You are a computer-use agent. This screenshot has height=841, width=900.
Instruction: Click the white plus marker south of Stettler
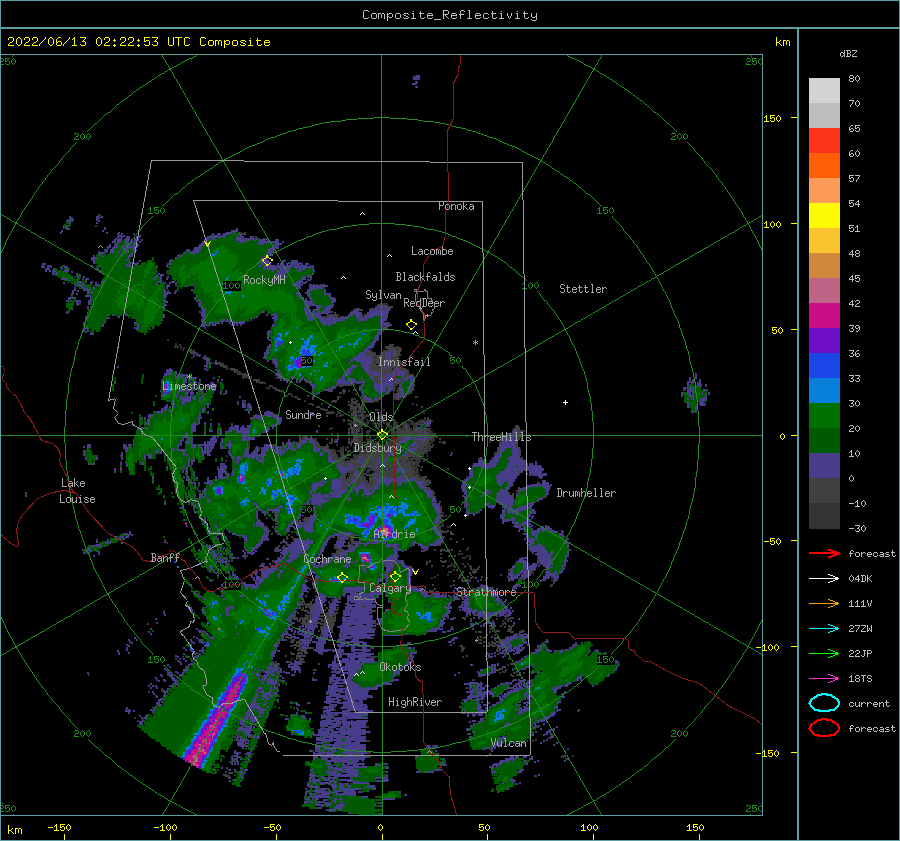coord(565,402)
